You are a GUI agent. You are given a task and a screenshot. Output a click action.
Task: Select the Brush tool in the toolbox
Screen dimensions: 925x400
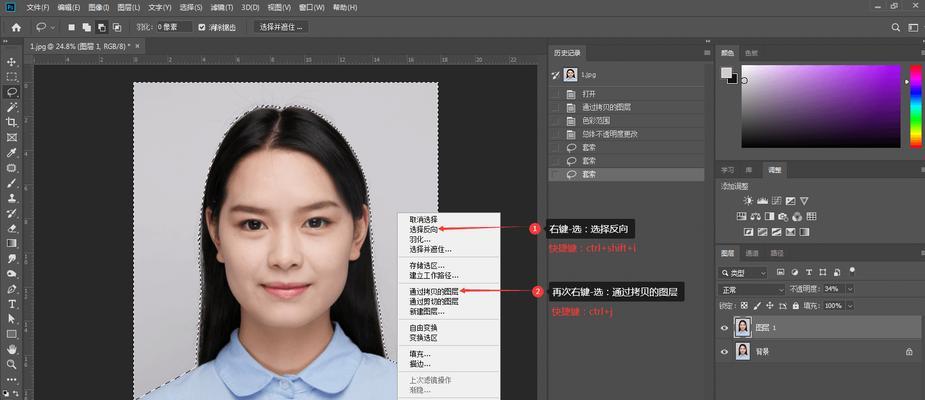pyautogui.click(x=11, y=183)
